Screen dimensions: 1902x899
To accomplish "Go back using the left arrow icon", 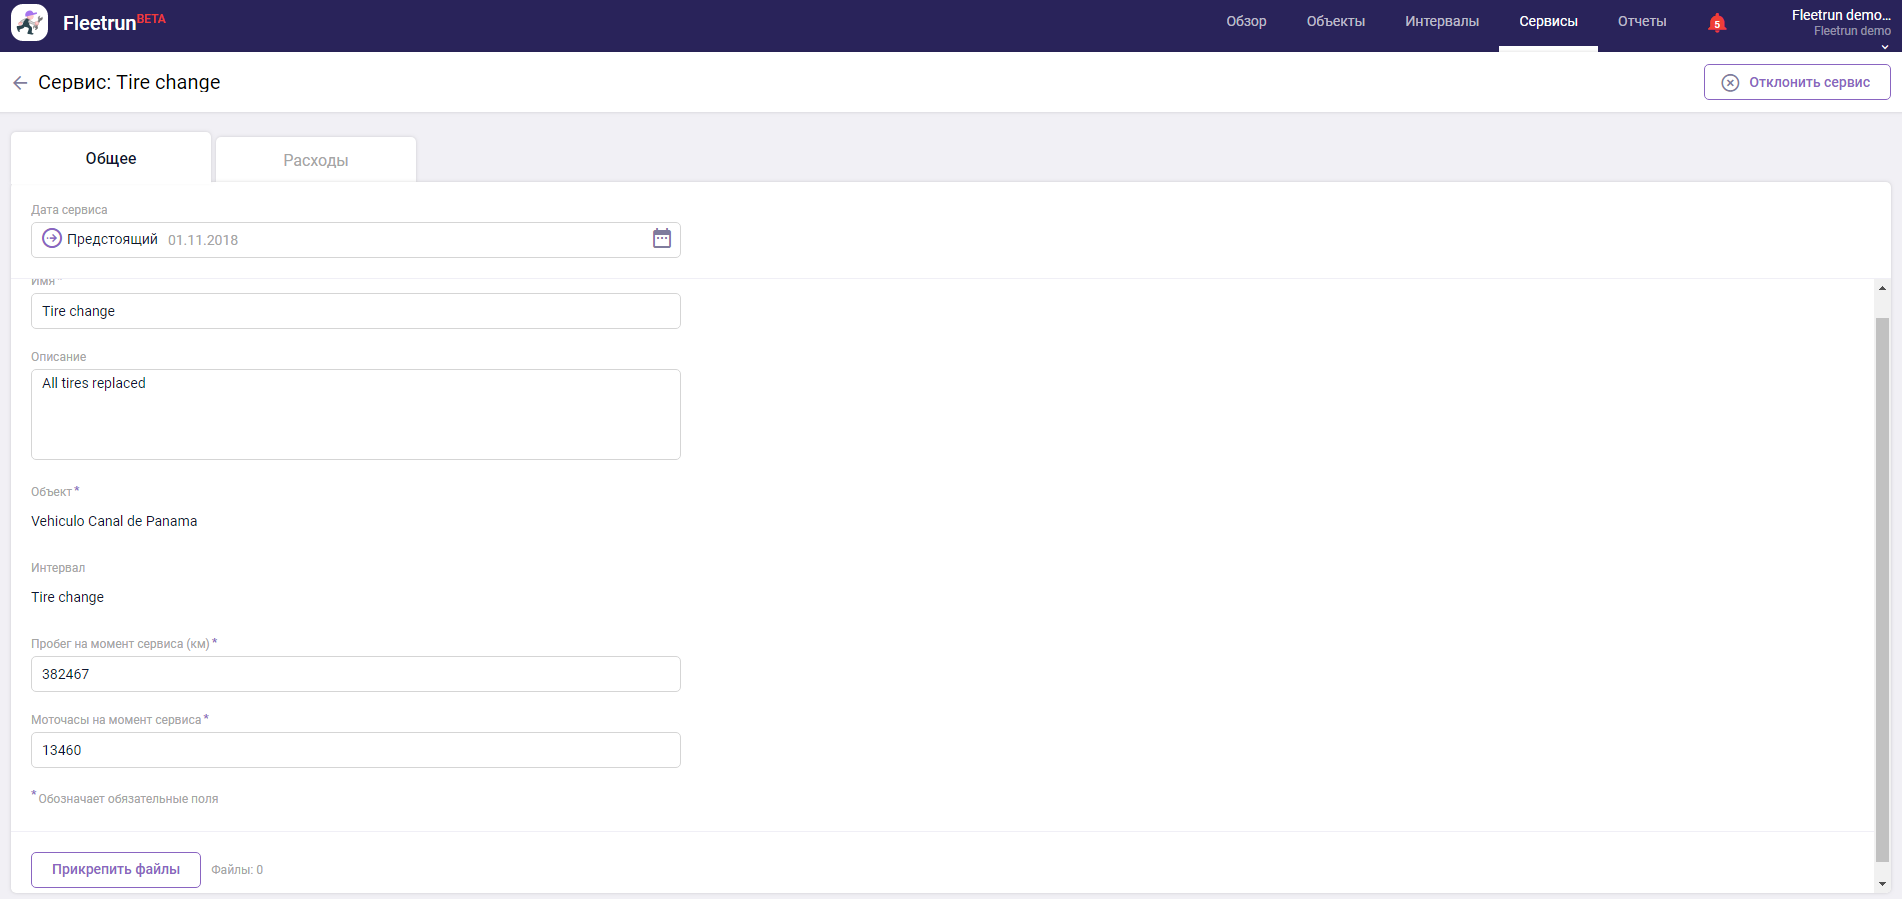I will (x=20, y=83).
